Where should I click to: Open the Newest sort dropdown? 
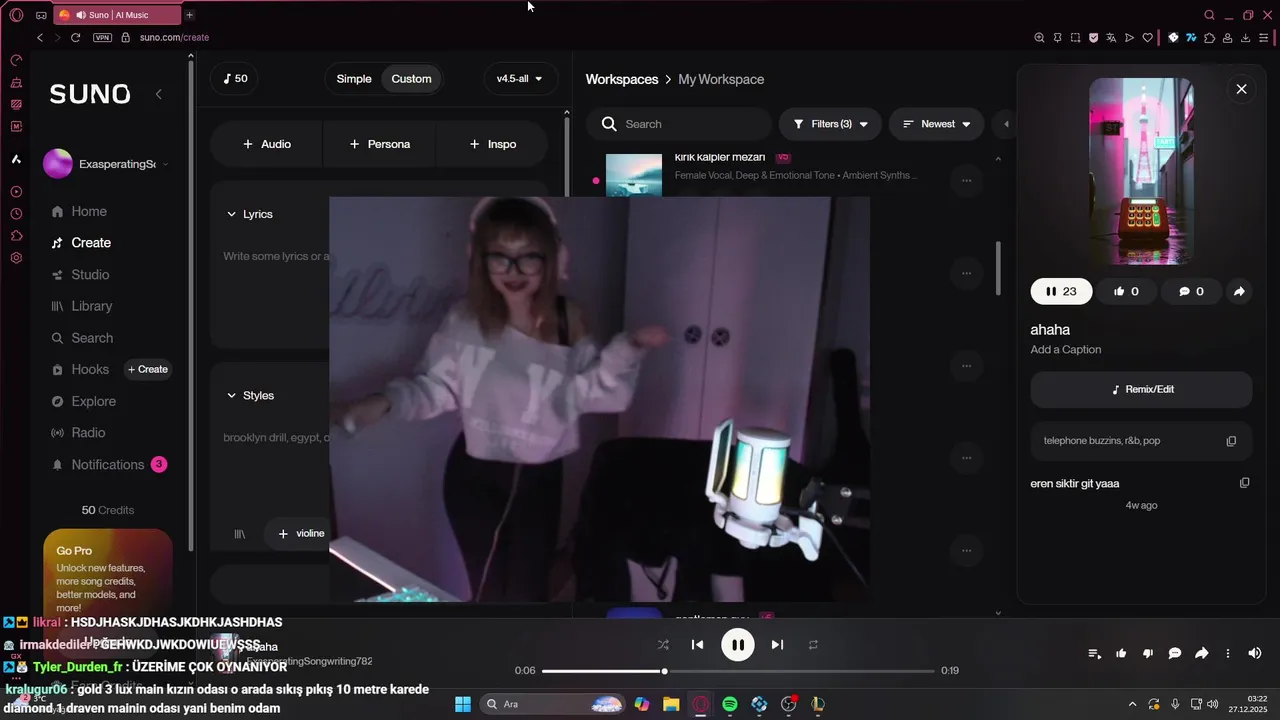[x=936, y=124]
